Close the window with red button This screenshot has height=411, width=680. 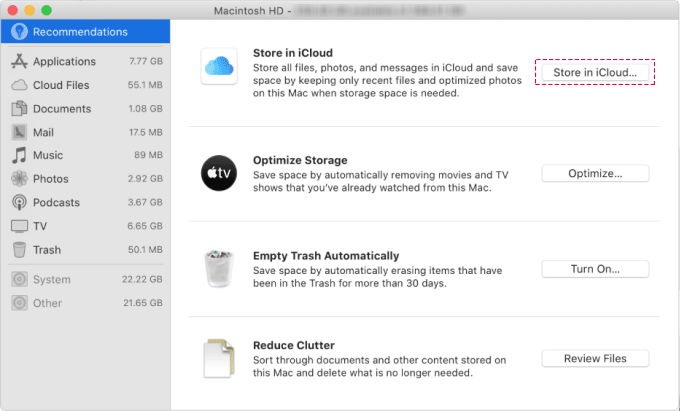tap(13, 10)
